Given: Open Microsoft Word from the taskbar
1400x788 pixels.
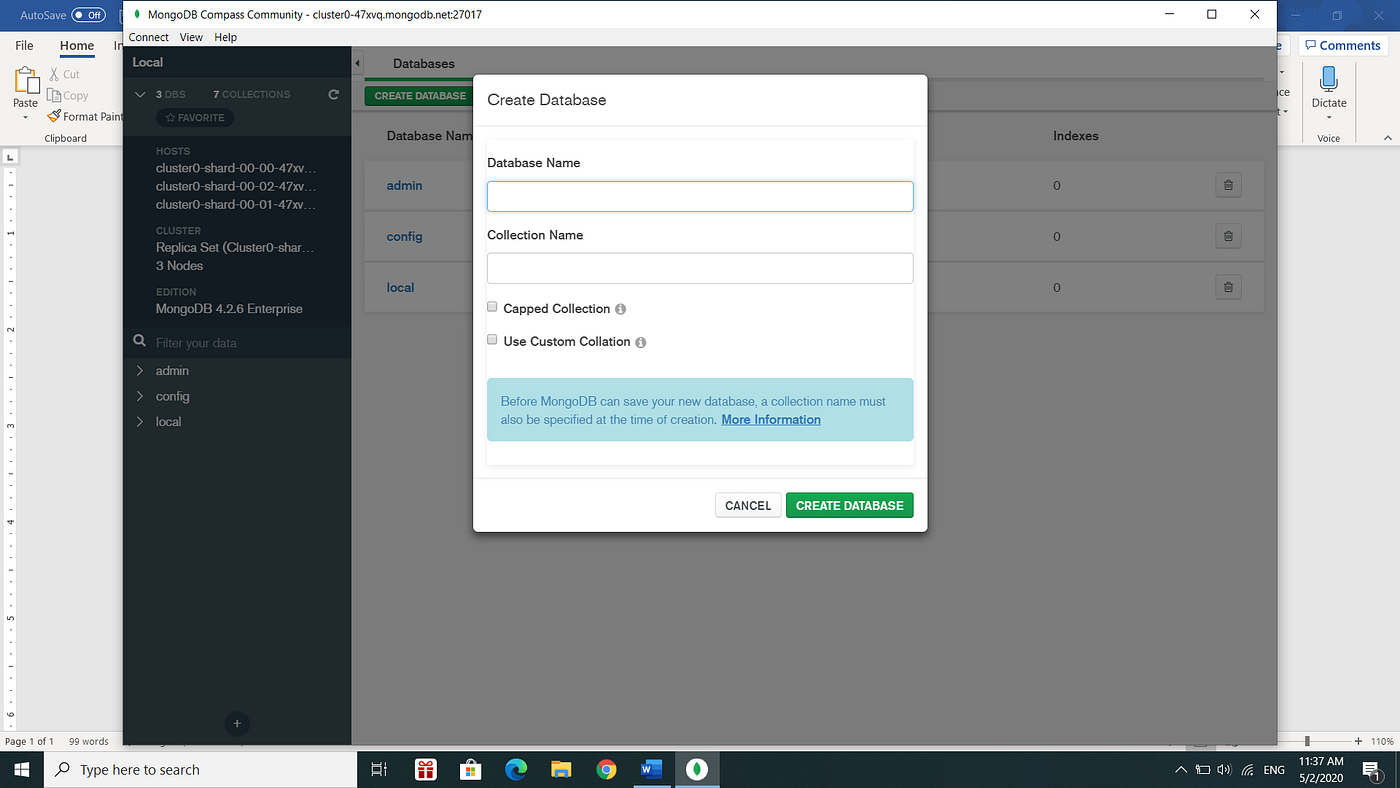Looking at the screenshot, I should 652,769.
